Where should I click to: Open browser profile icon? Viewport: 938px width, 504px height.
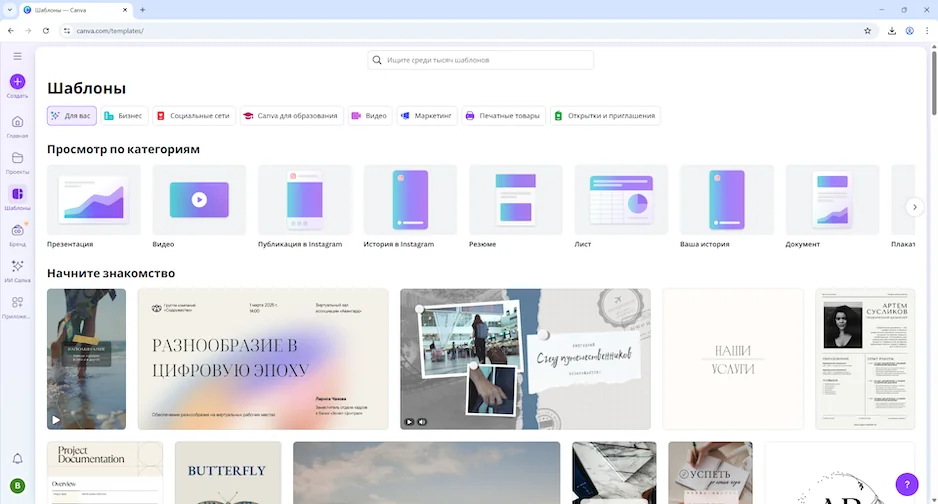[909, 30]
